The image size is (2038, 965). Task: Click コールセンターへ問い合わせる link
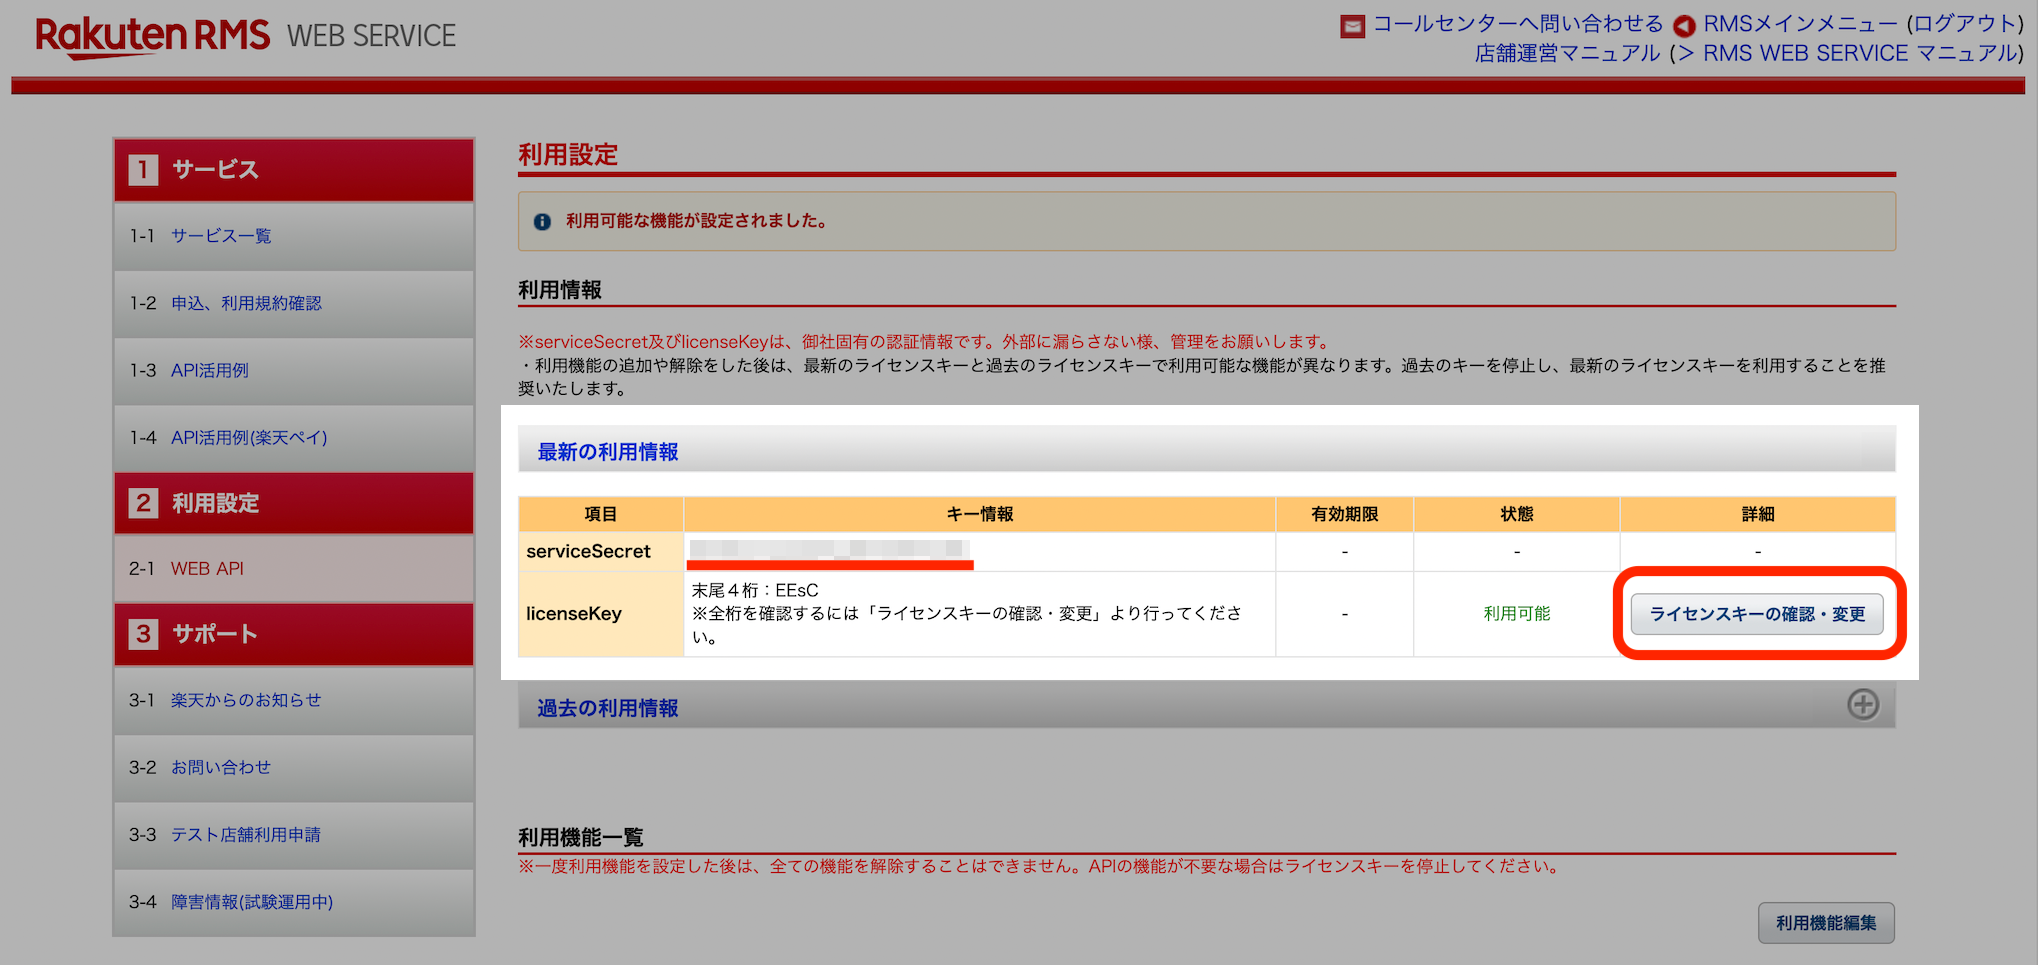click(x=1517, y=24)
